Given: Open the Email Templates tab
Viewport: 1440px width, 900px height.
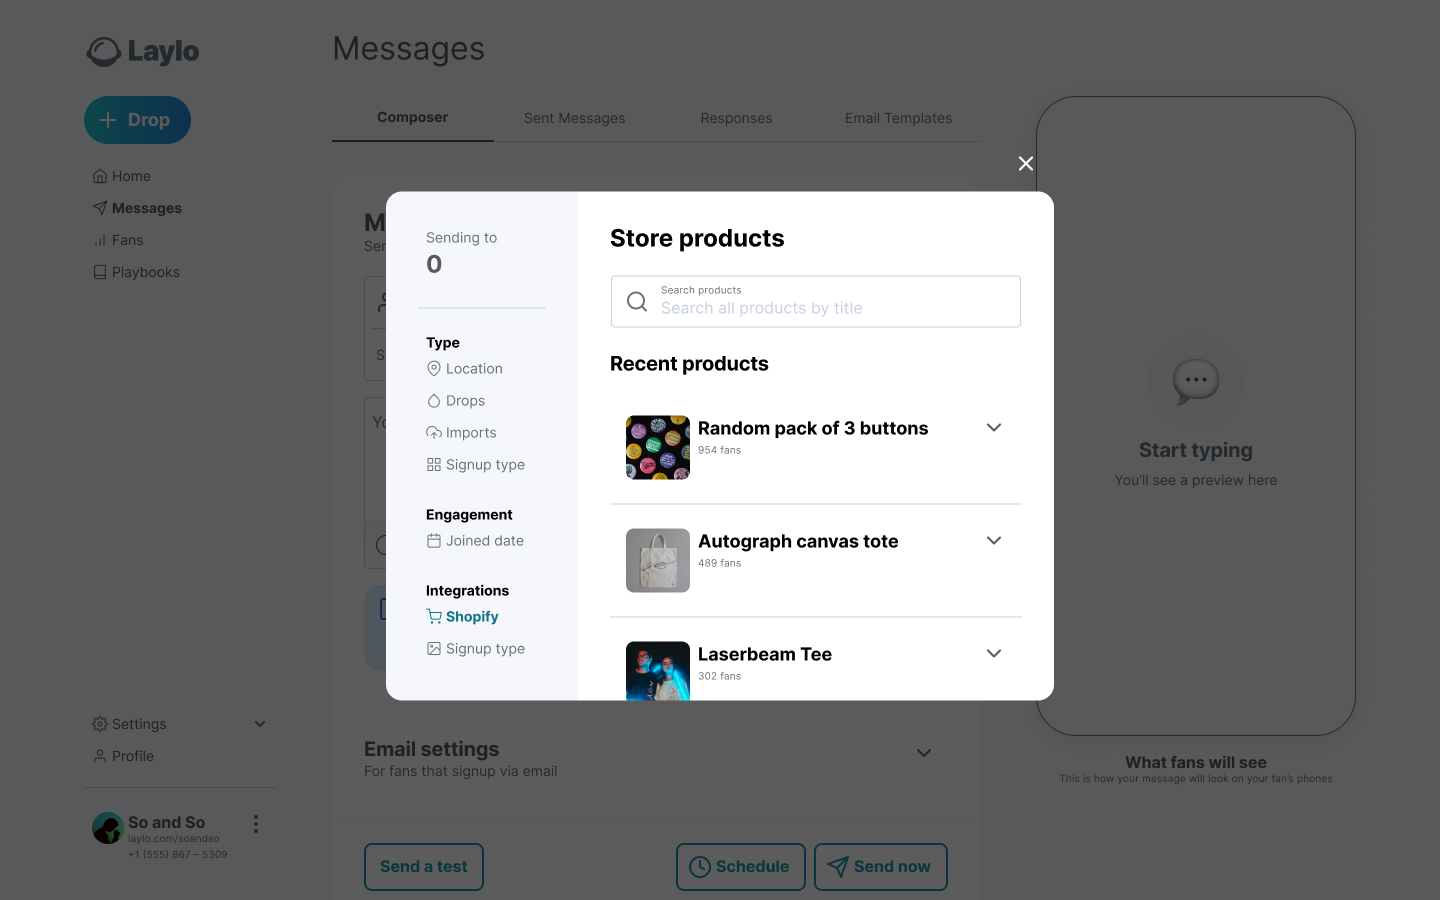Looking at the screenshot, I should click(898, 118).
